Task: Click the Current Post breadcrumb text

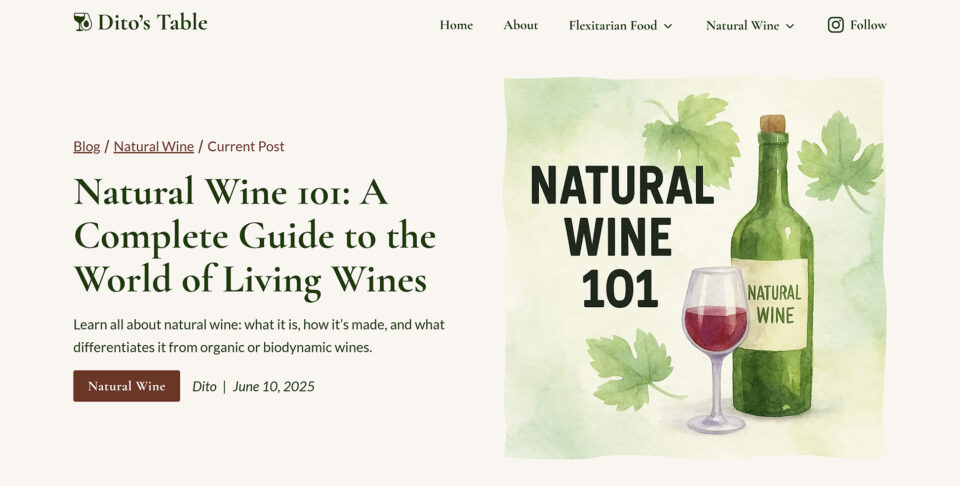Action: pyautogui.click(x=246, y=146)
